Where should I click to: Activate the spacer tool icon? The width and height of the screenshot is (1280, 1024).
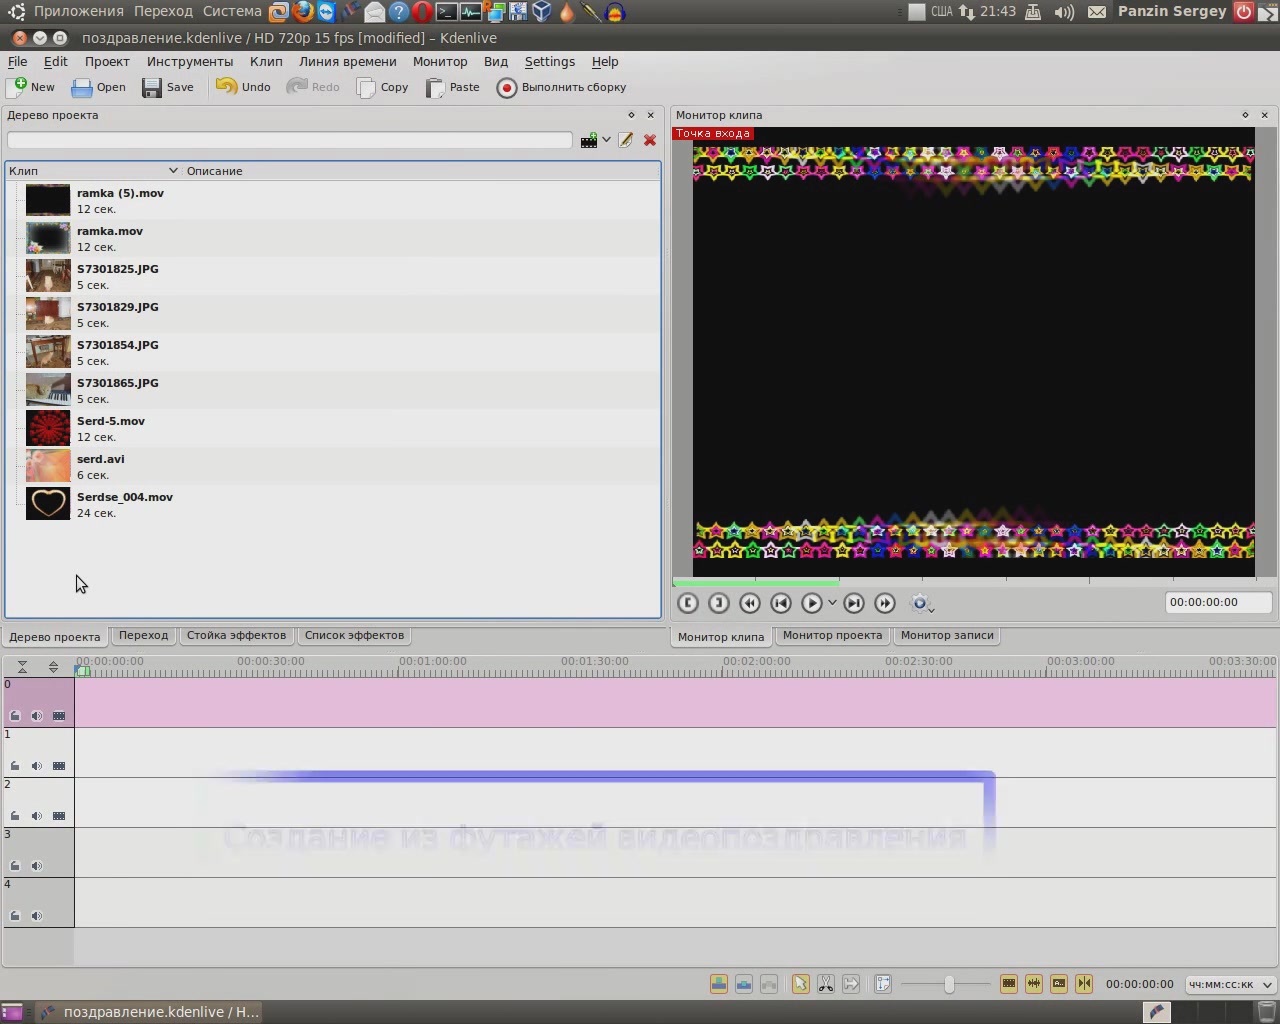[851, 984]
